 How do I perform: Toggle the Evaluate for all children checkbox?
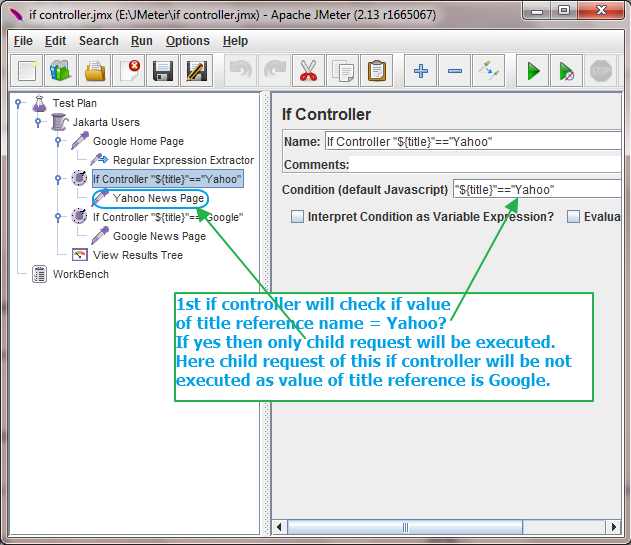pyautogui.click(x=573, y=217)
